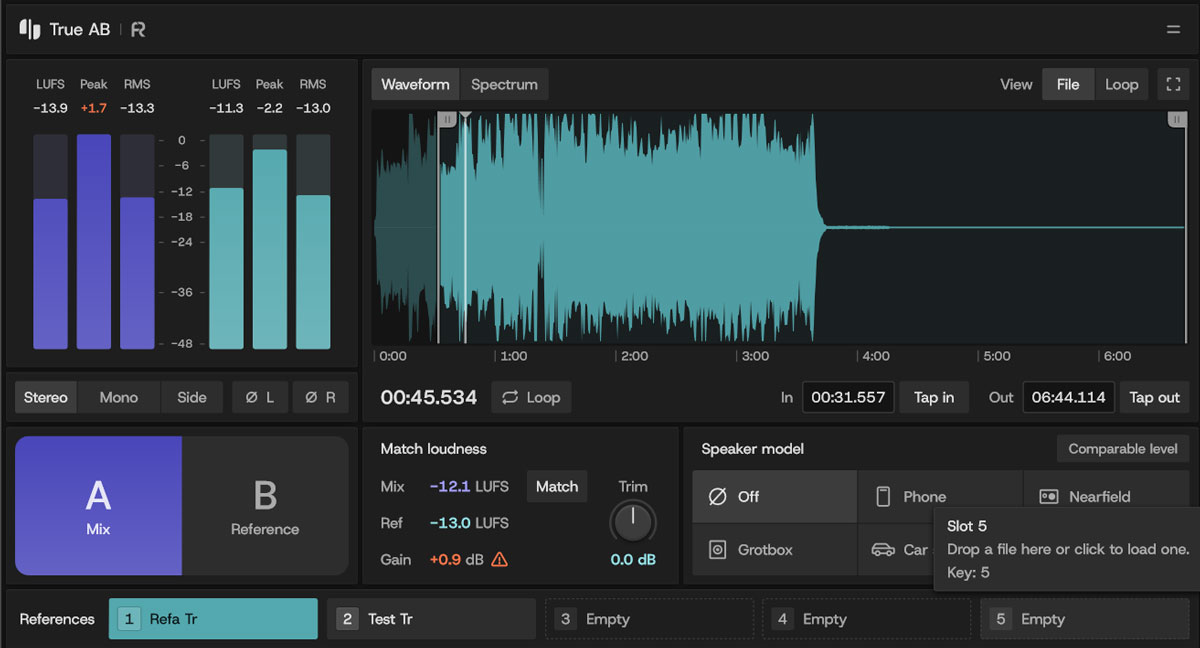Select the Phone speaker model
Image resolution: width=1200 pixels, height=648 pixels.
(x=940, y=496)
